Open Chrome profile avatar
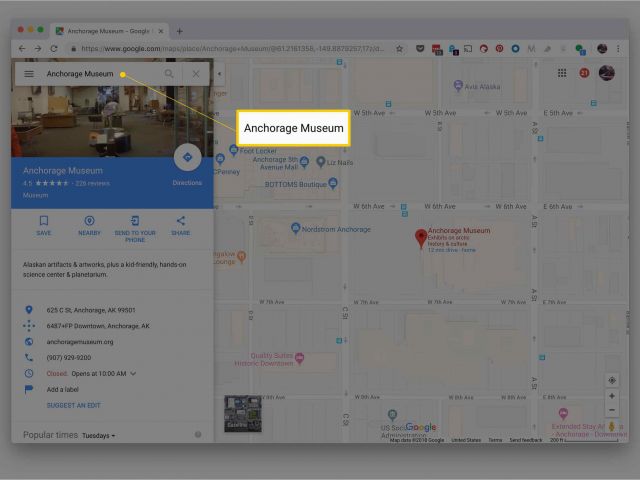 tap(602, 49)
